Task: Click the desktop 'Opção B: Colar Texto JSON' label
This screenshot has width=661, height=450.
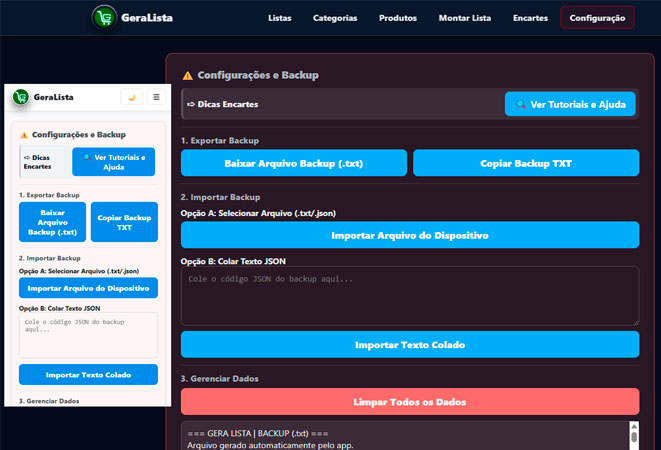Action: pyautogui.click(x=233, y=261)
